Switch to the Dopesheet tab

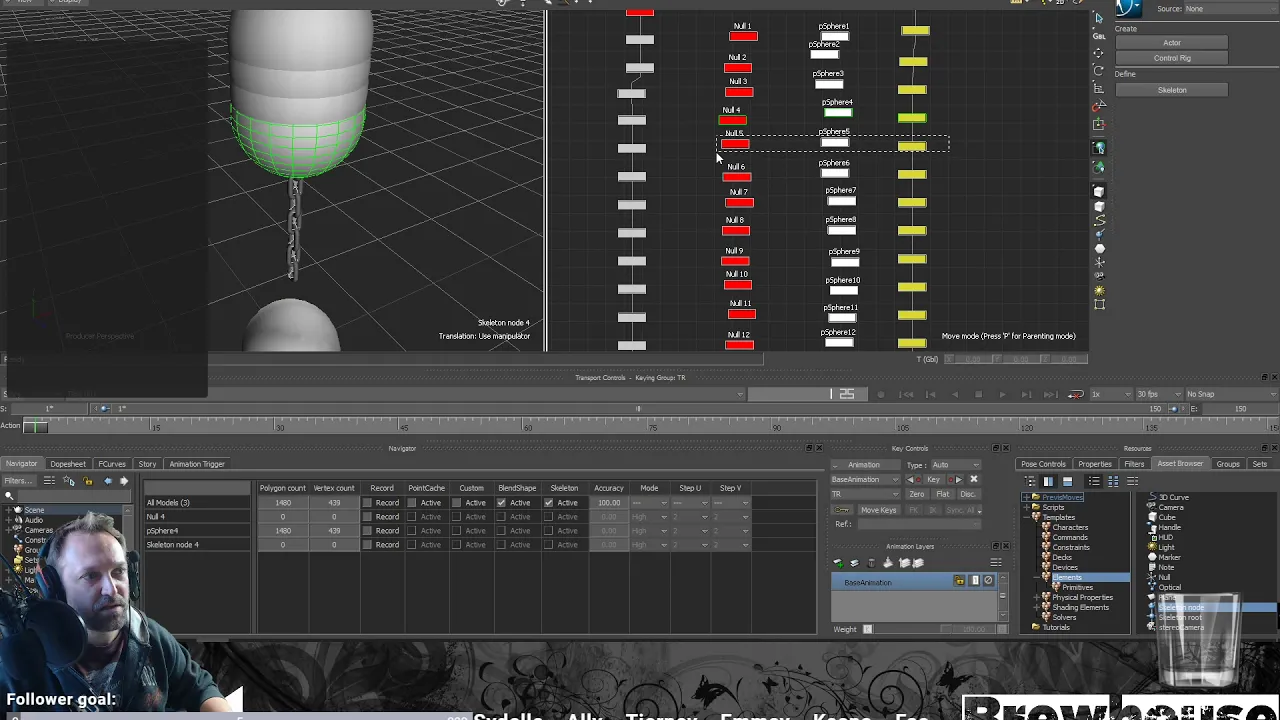pos(68,464)
